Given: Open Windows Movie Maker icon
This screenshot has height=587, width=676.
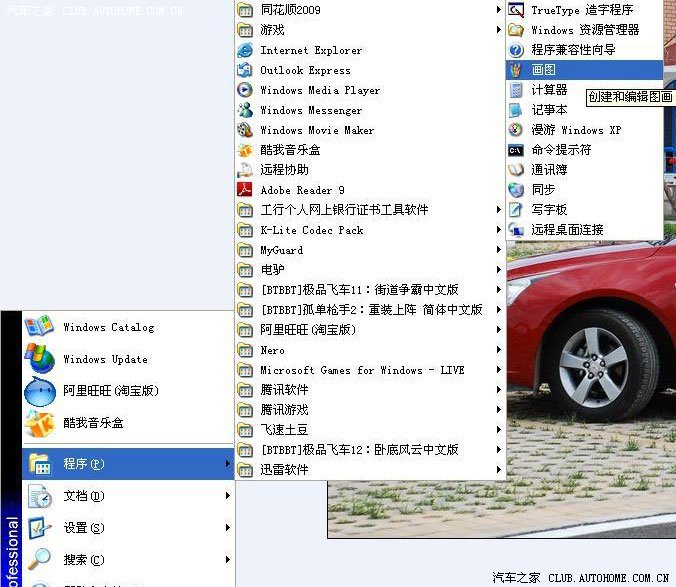Looking at the screenshot, I should click(245, 130).
